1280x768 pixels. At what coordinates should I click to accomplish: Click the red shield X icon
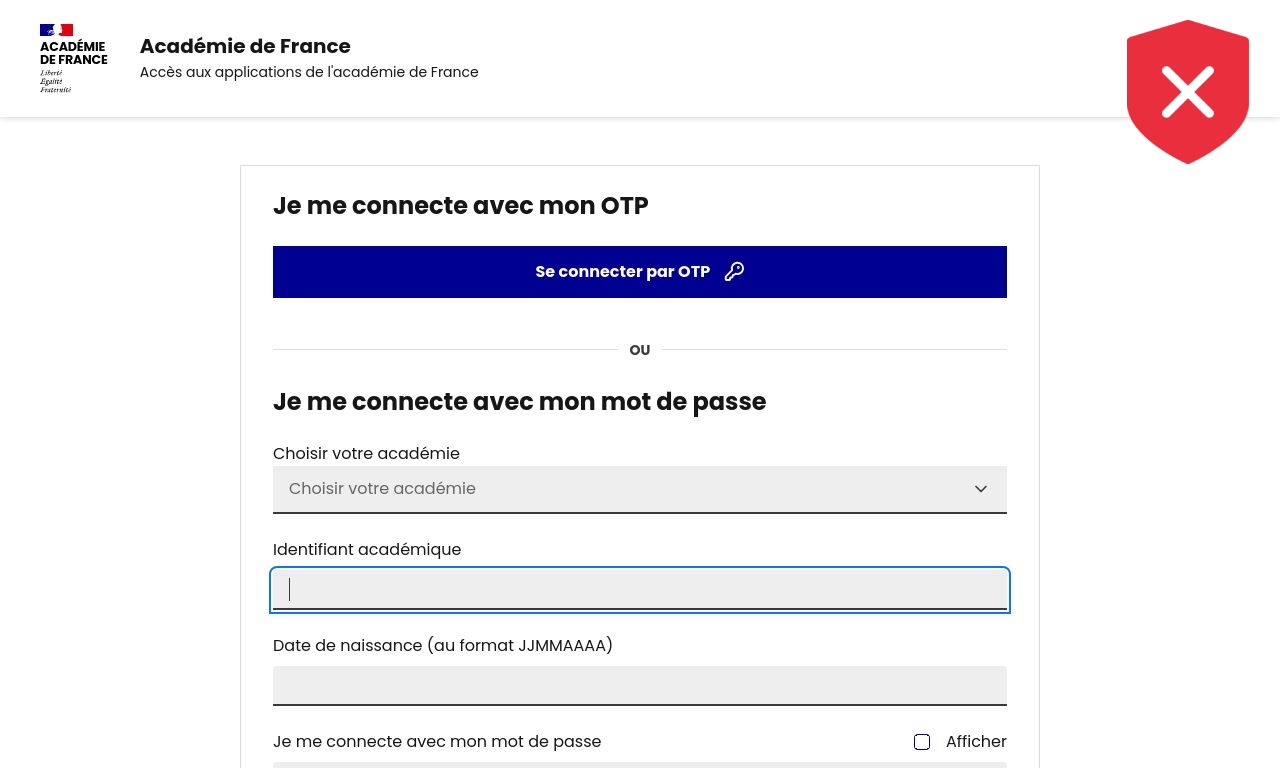coord(1188,91)
